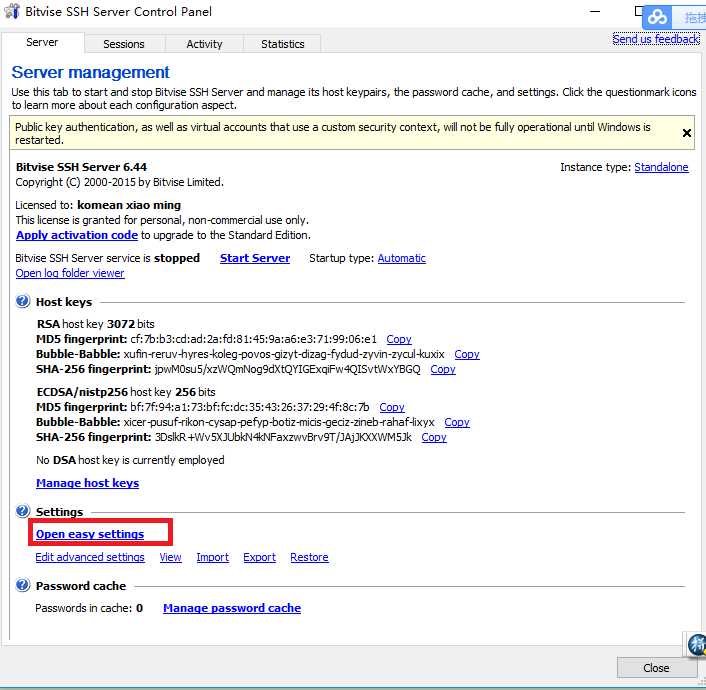Screen dimensions: 706x690
Task: Switch to the Sessions tab
Action: 124,44
